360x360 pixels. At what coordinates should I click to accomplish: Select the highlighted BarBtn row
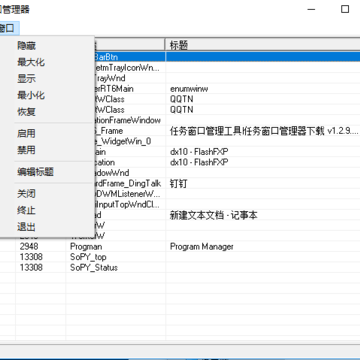(x=227, y=57)
